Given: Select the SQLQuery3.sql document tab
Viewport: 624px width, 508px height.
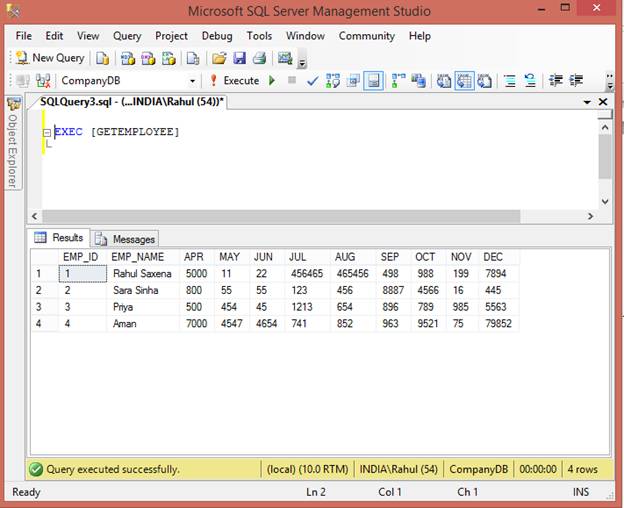Looking at the screenshot, I should point(131,102).
